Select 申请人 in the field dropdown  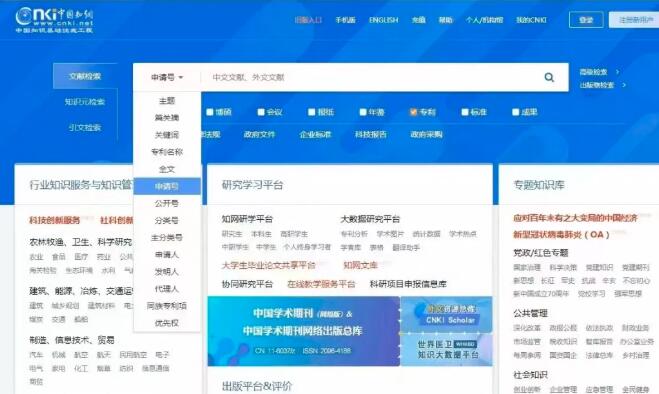167,255
